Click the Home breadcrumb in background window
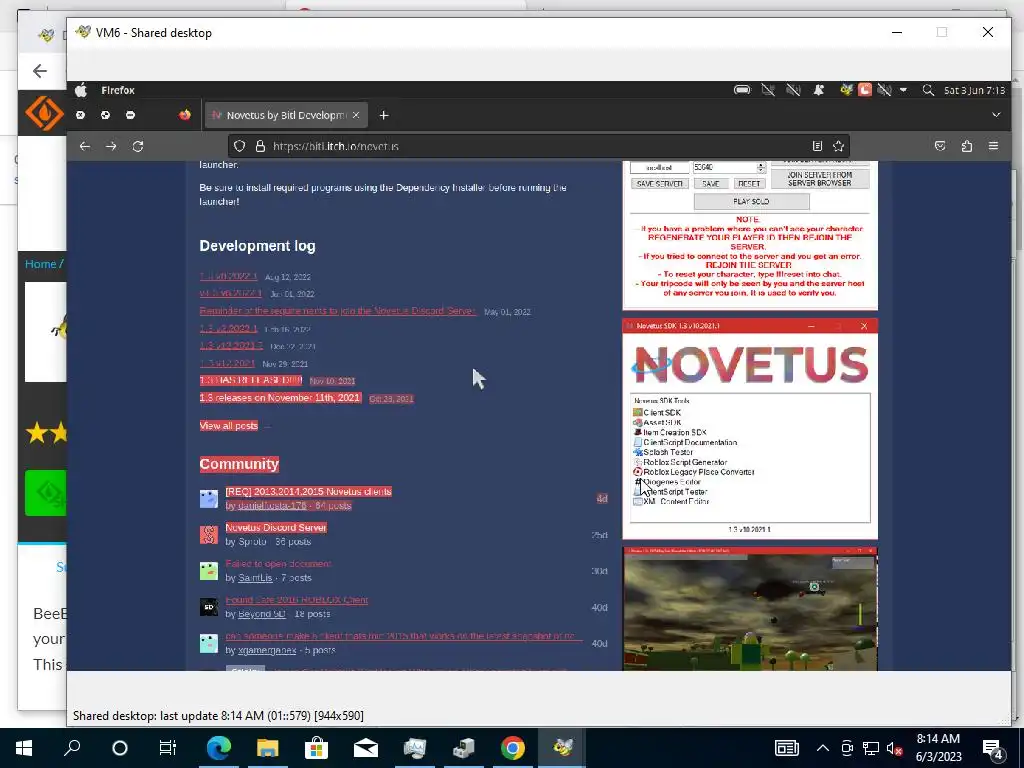The height and width of the screenshot is (768, 1024). click(40, 264)
